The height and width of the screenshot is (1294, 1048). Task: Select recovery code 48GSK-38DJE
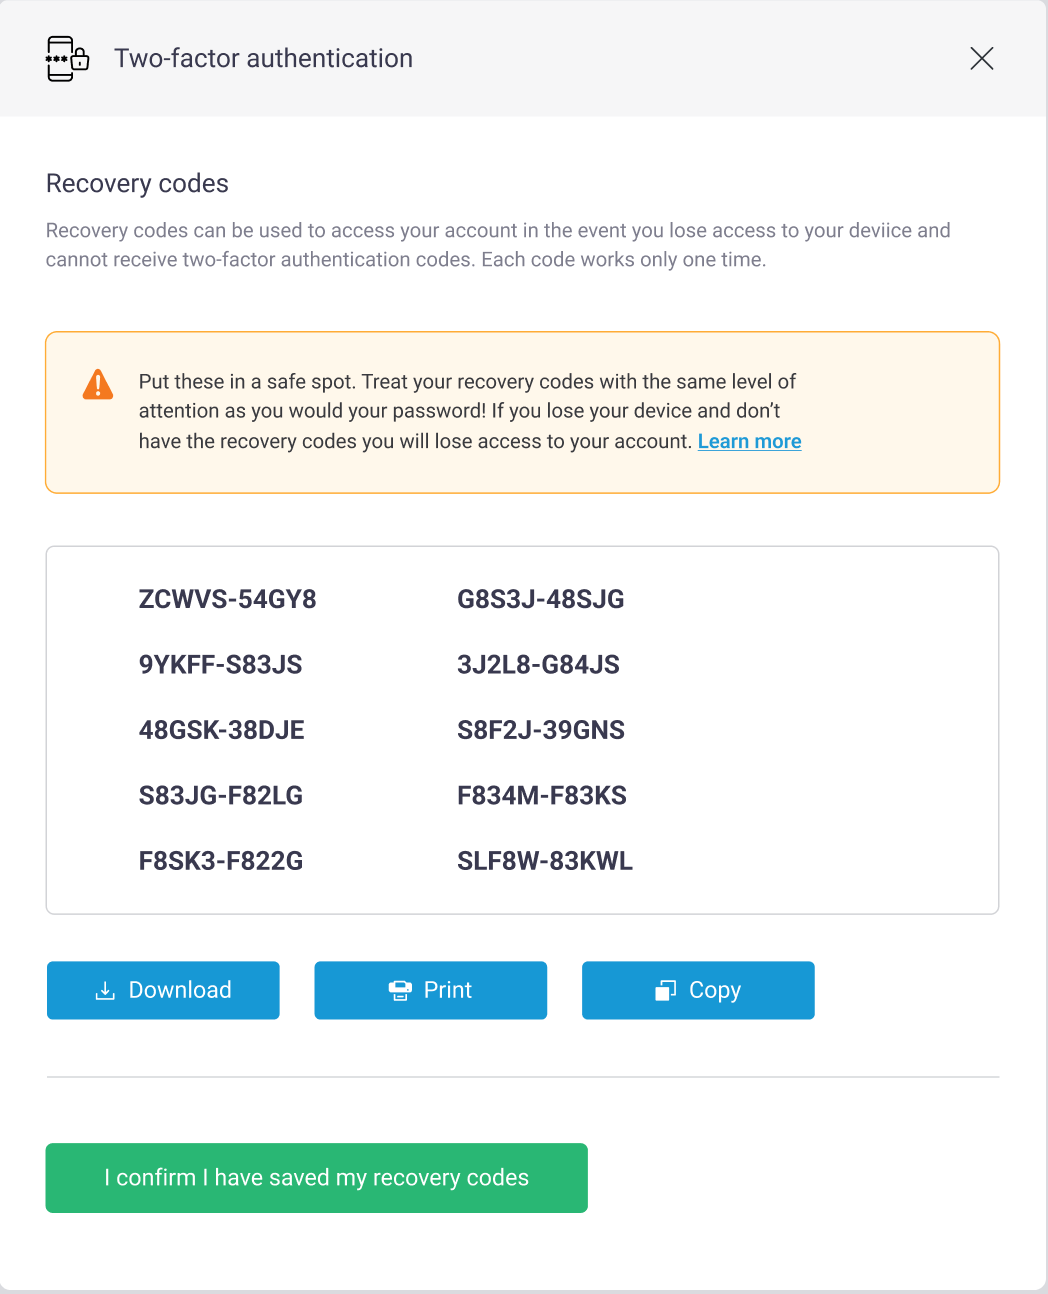point(221,730)
